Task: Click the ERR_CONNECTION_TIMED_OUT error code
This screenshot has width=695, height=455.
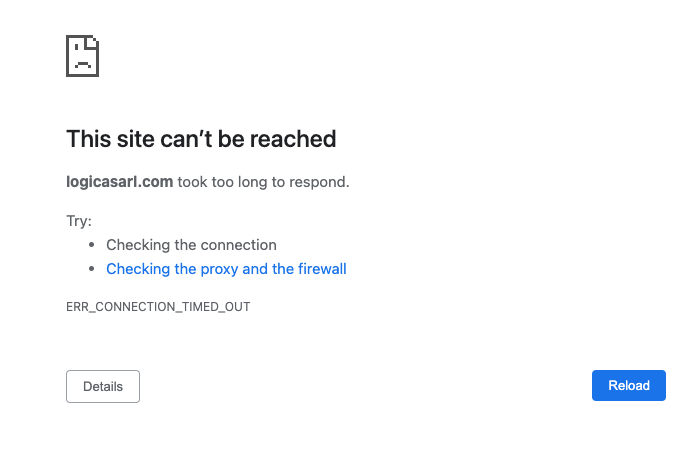Action: (158, 307)
